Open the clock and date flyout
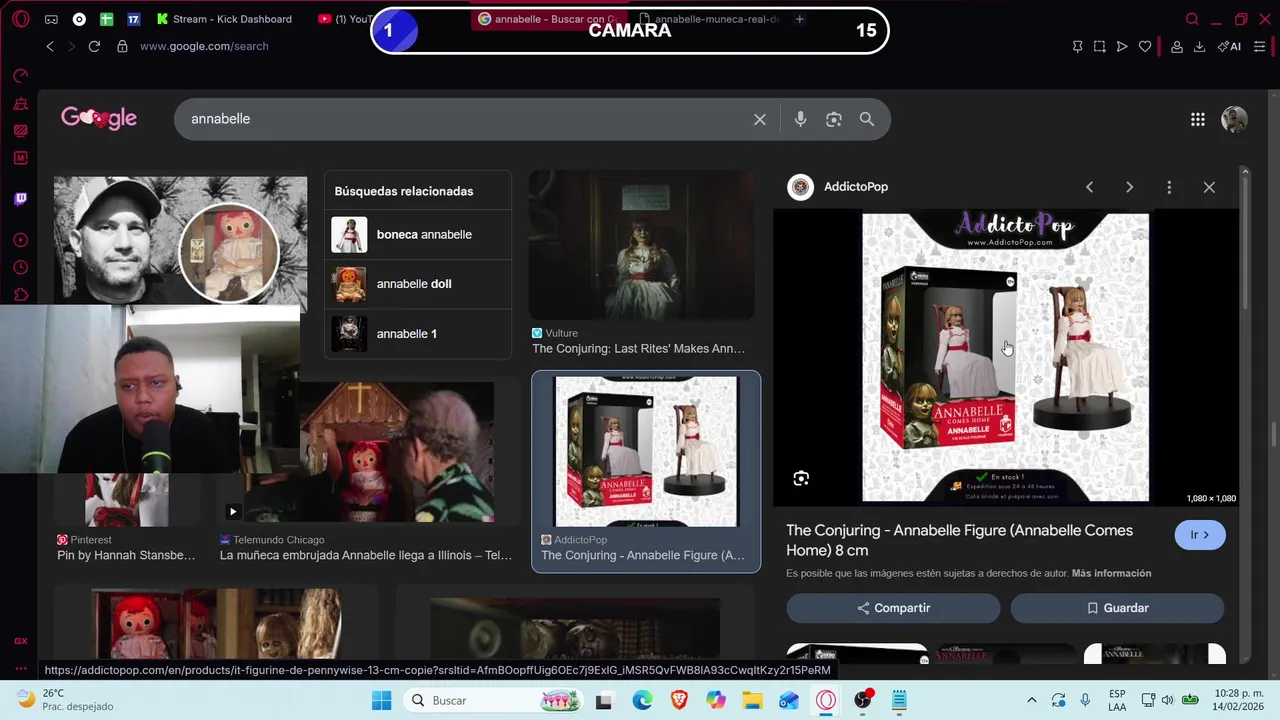The image size is (1280, 720). point(1237,700)
